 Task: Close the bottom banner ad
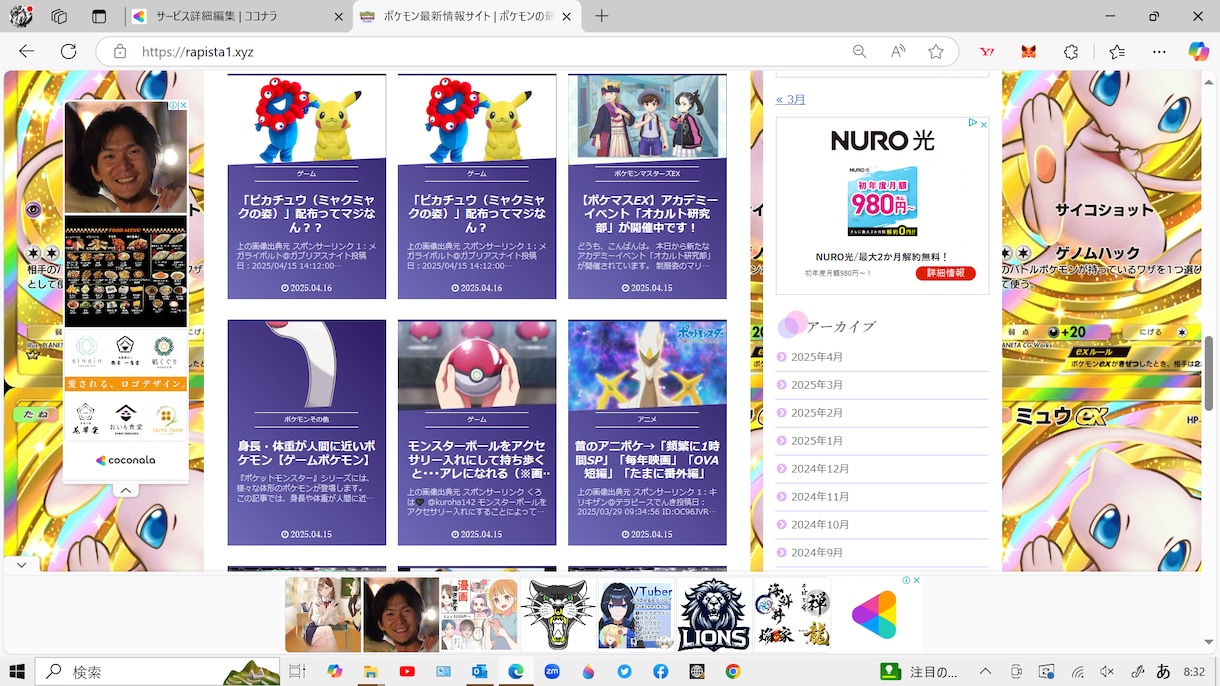pos(916,580)
